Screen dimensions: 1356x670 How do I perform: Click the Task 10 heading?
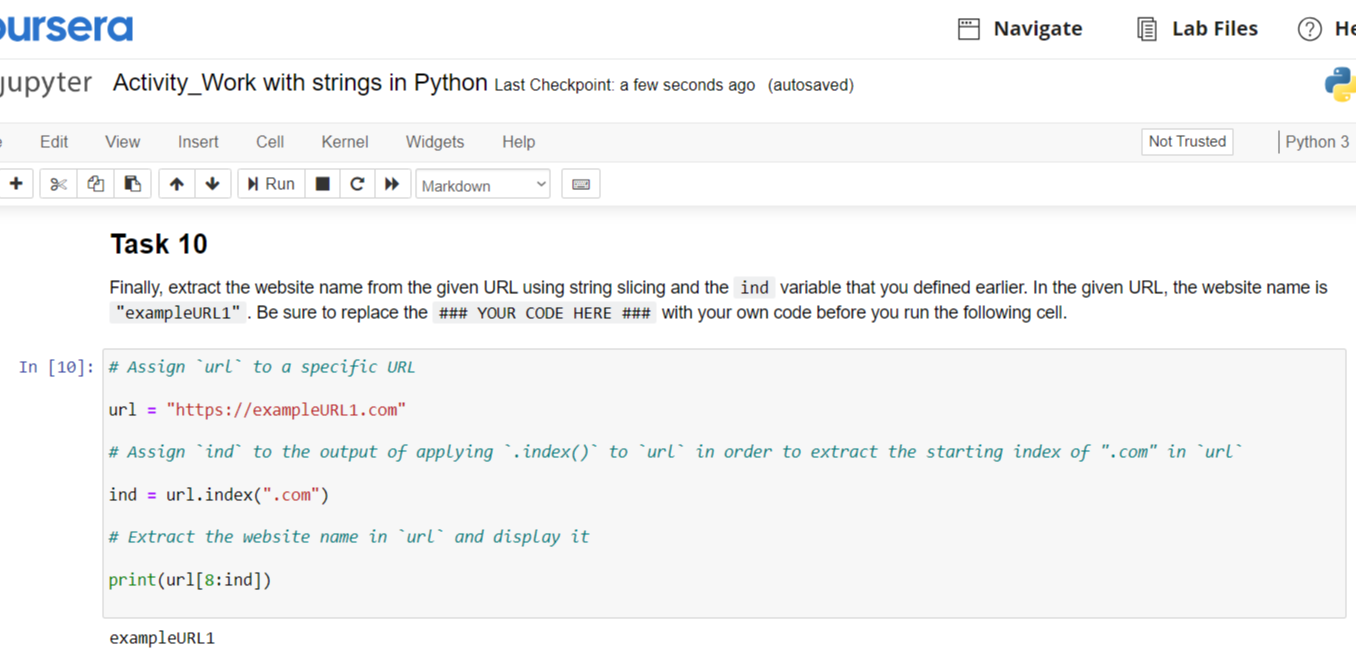pyautogui.click(x=159, y=244)
